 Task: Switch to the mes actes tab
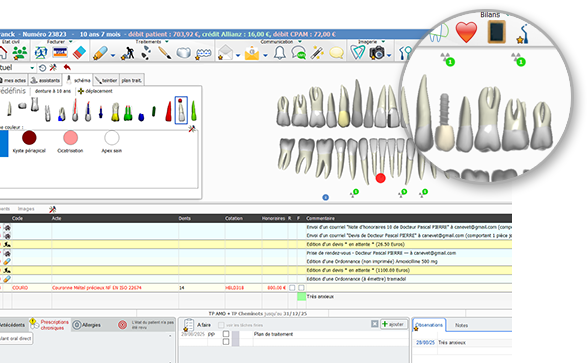13,80
